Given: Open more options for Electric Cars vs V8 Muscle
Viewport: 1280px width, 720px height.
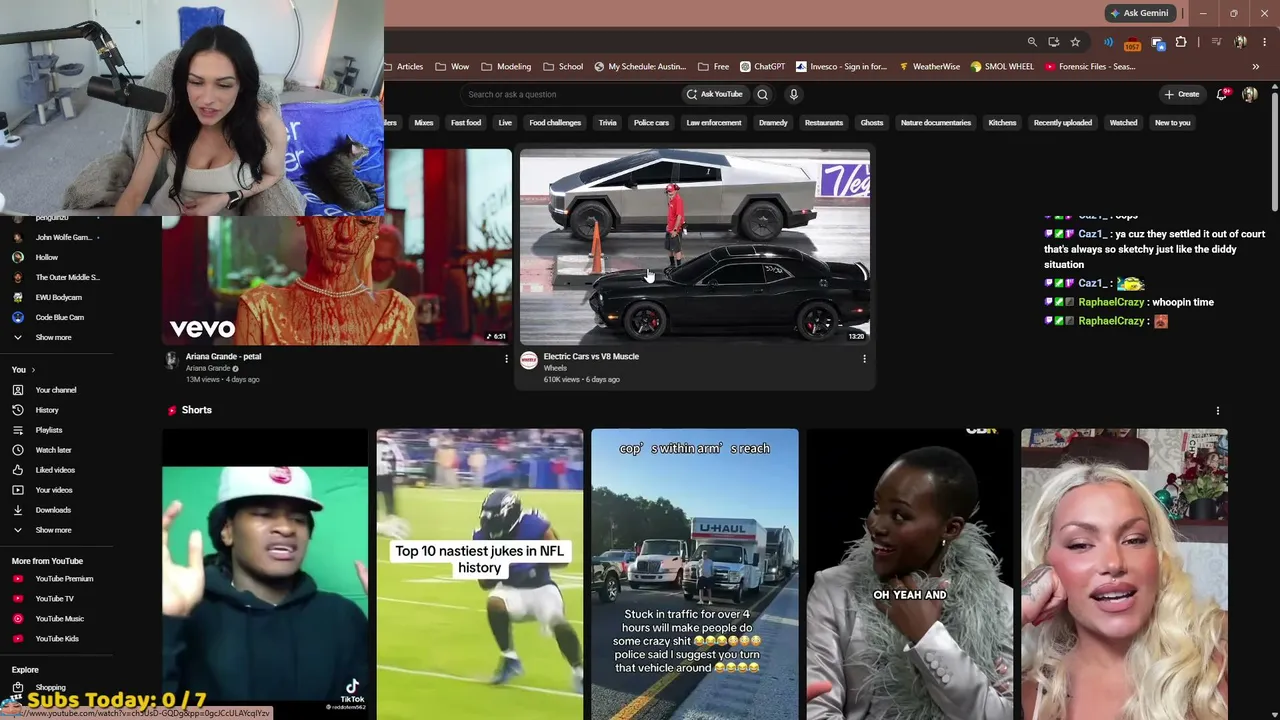Looking at the screenshot, I should pos(864,359).
